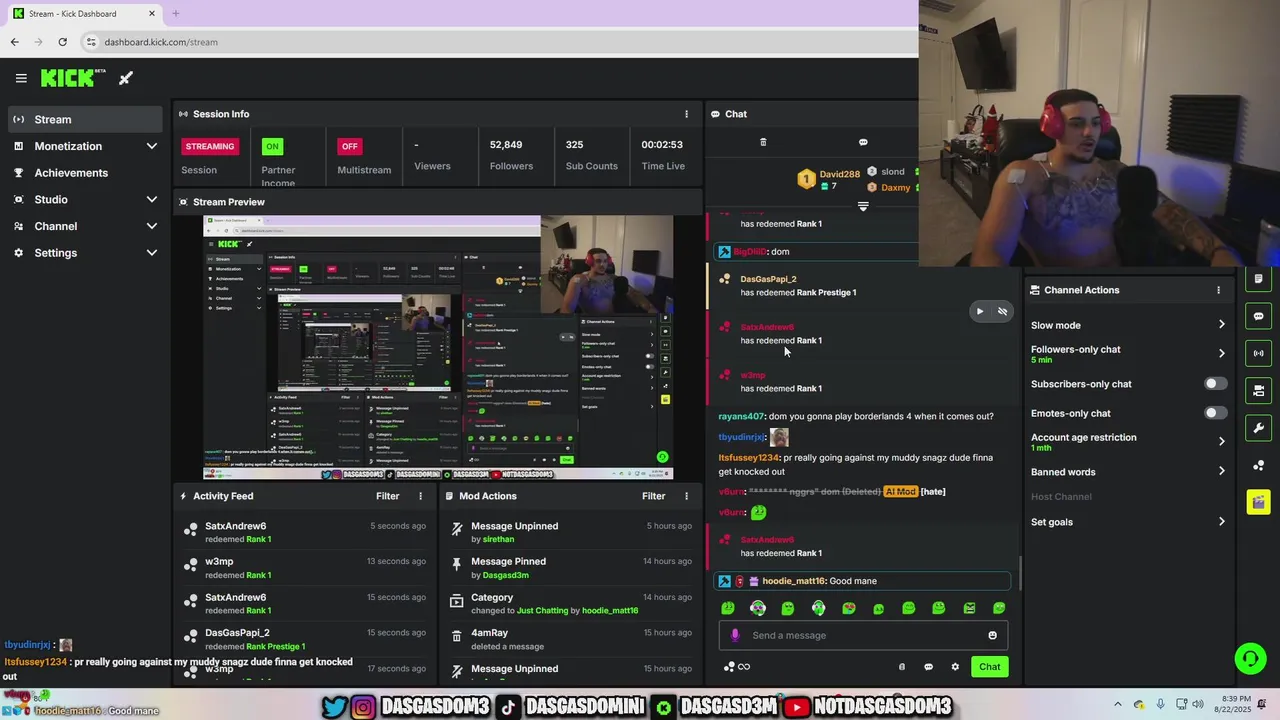1280x720 pixels.
Task: Expand Banned words settings
Action: pos(1127,472)
